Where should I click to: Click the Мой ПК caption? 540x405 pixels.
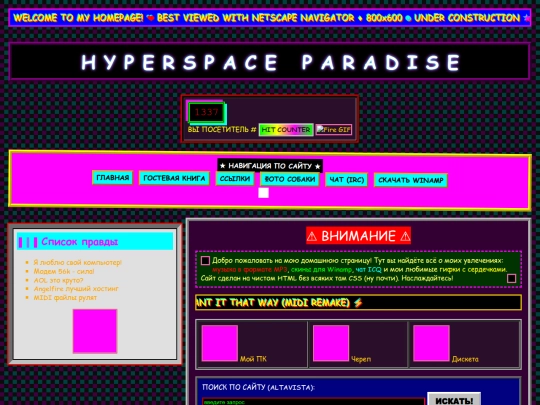tap(253, 359)
